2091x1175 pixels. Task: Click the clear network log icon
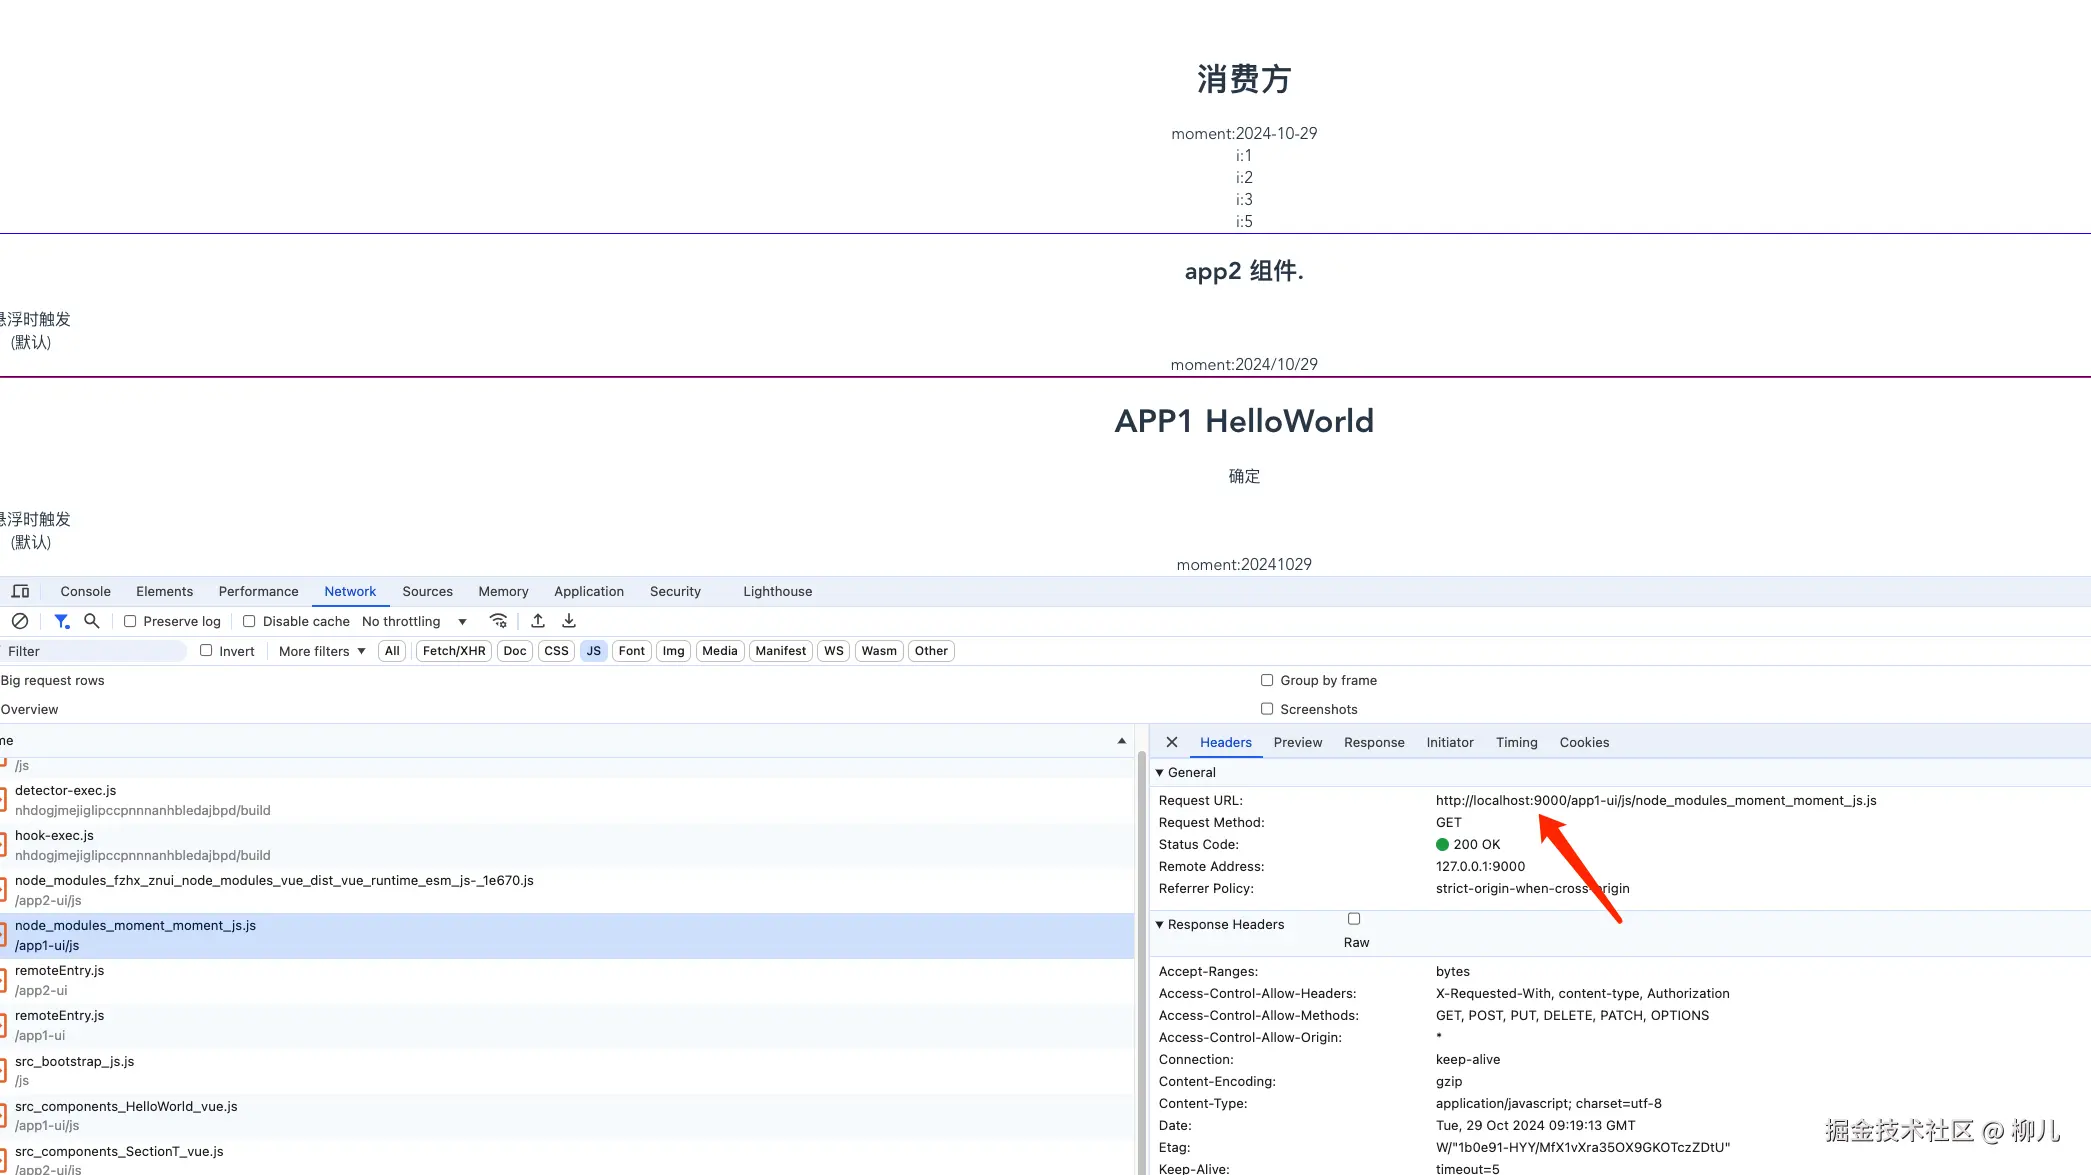19,621
